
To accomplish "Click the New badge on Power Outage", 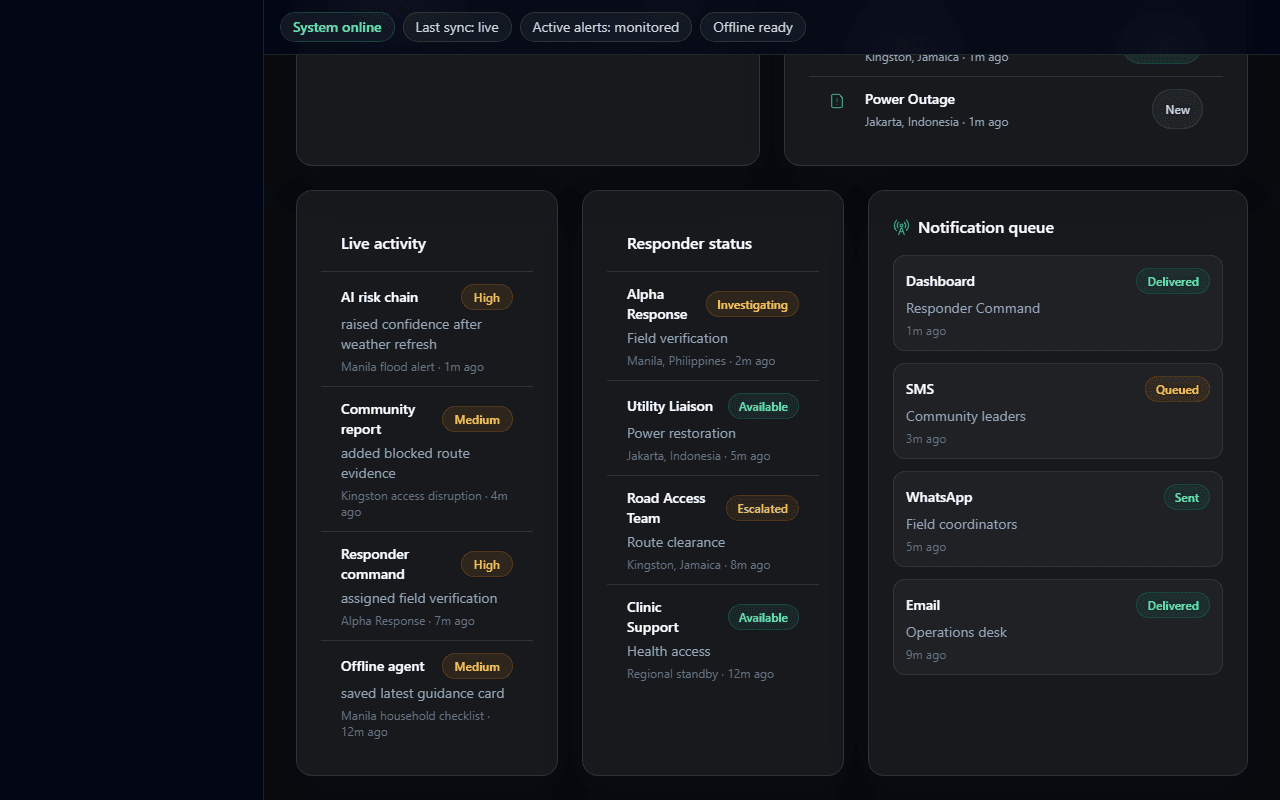I will tap(1177, 110).
